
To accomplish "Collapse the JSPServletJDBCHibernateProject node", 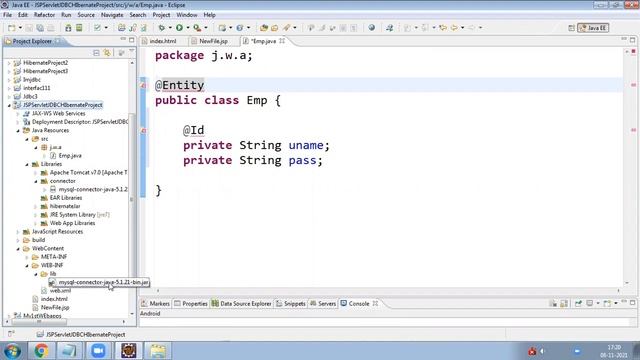I will [9, 105].
